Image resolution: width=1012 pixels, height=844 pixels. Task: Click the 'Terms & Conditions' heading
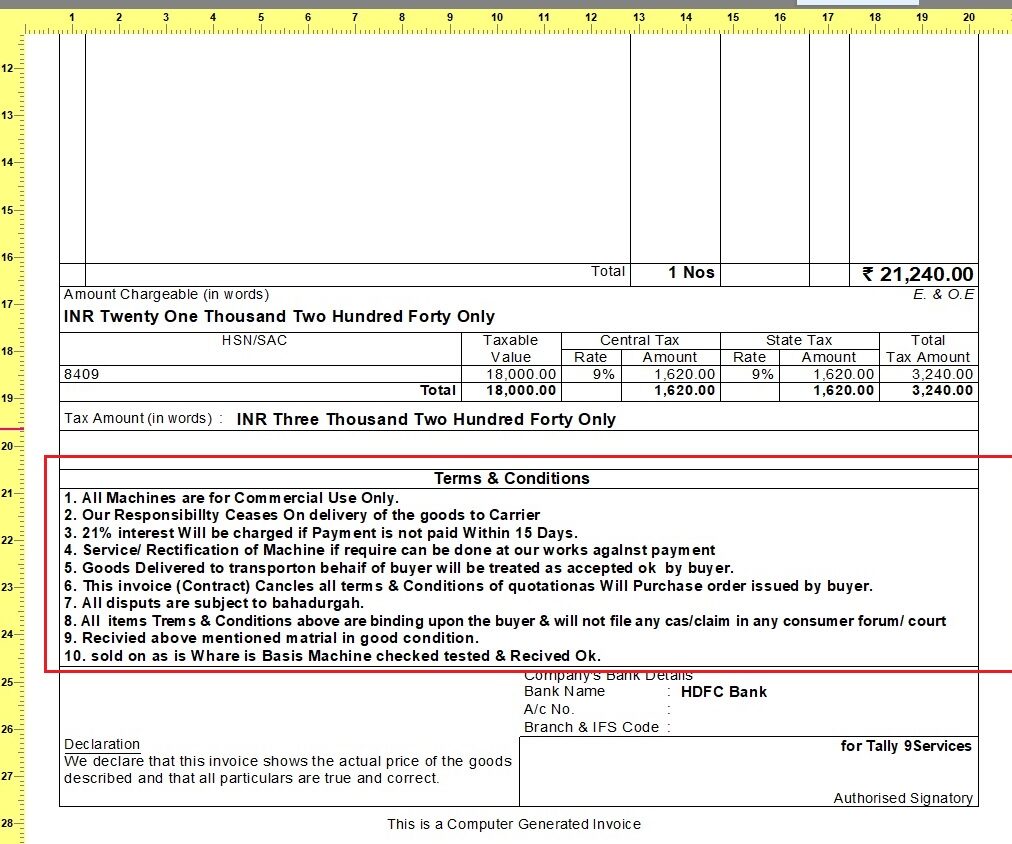(512, 478)
